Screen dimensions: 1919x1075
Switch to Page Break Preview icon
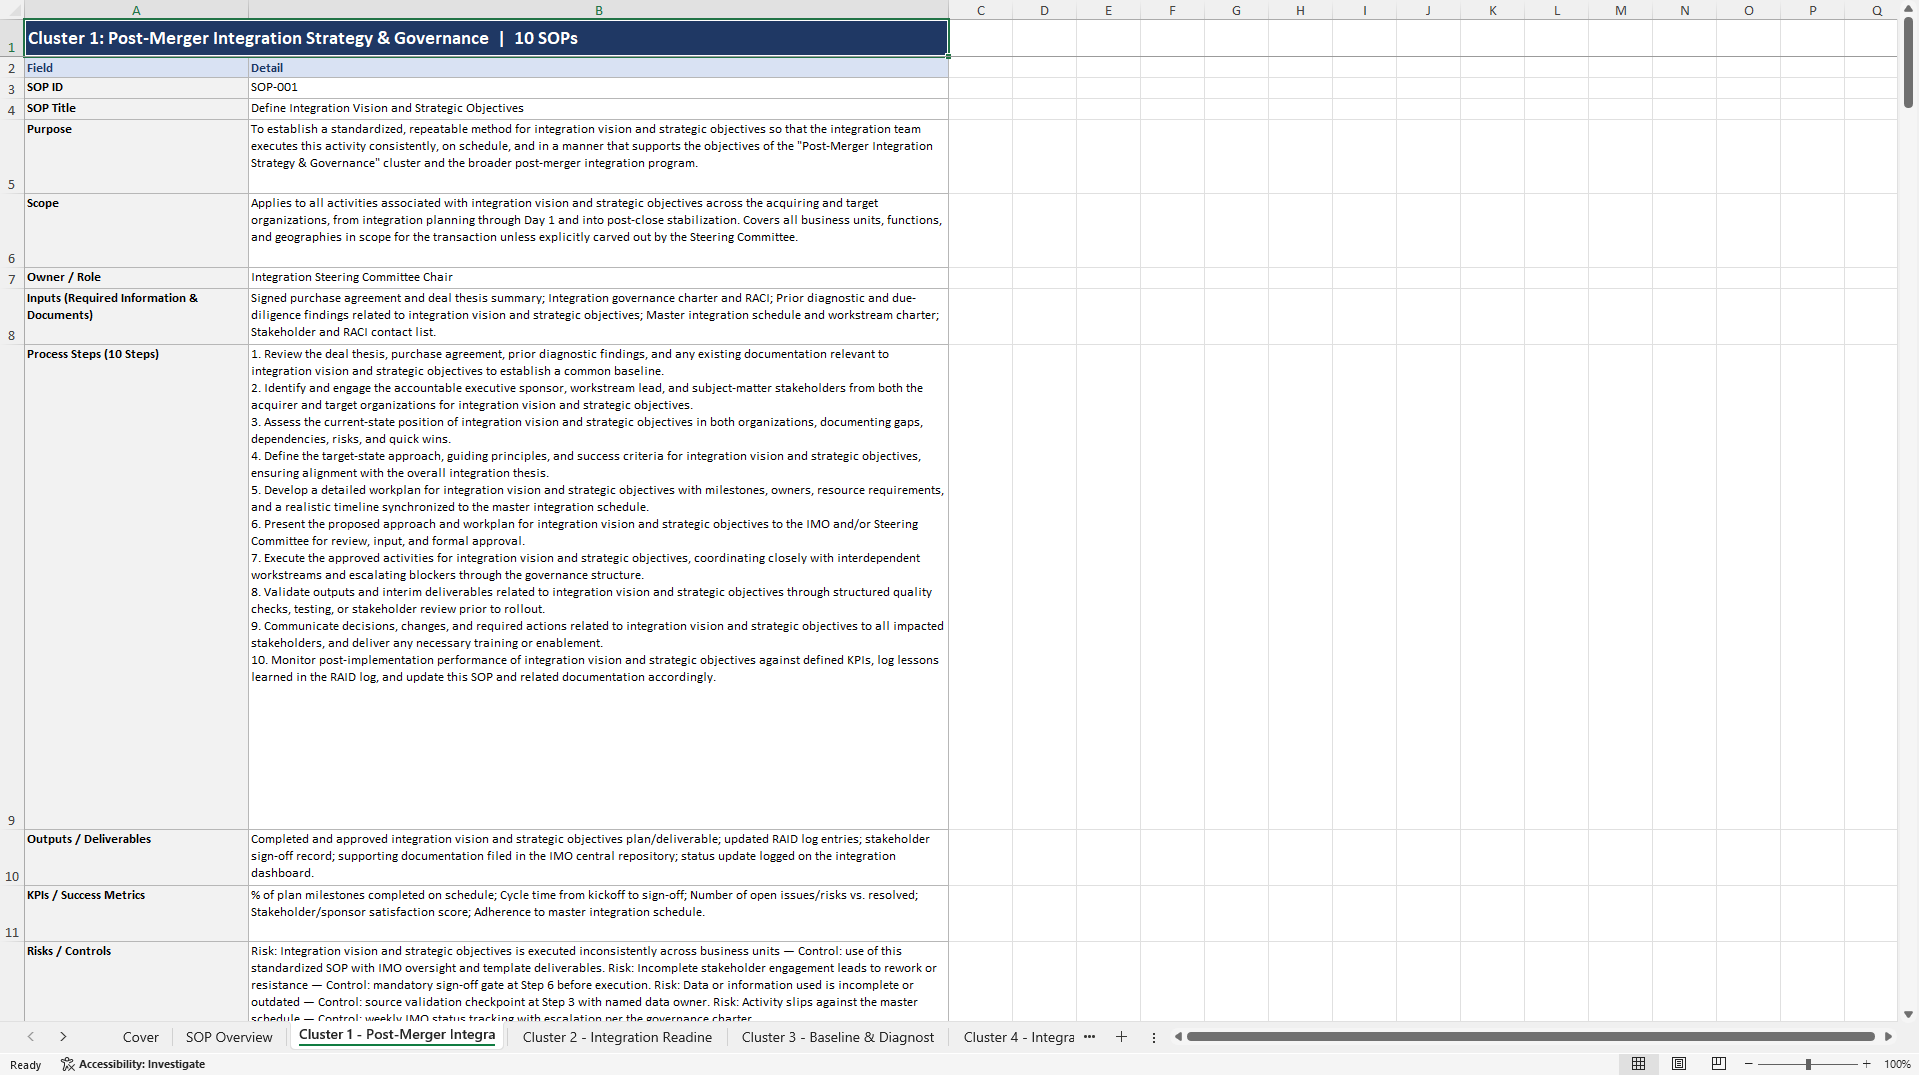[x=1719, y=1064]
